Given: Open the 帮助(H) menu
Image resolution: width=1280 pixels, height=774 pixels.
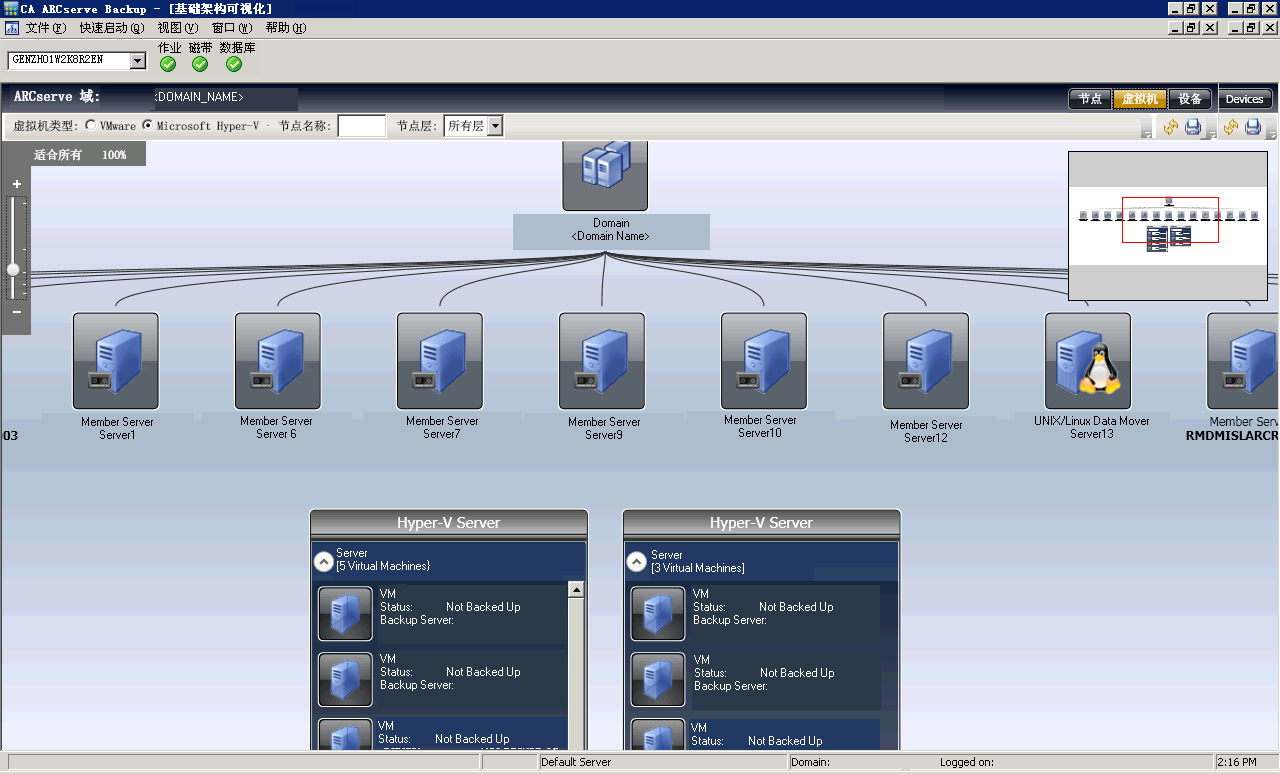Looking at the screenshot, I should click(x=285, y=28).
